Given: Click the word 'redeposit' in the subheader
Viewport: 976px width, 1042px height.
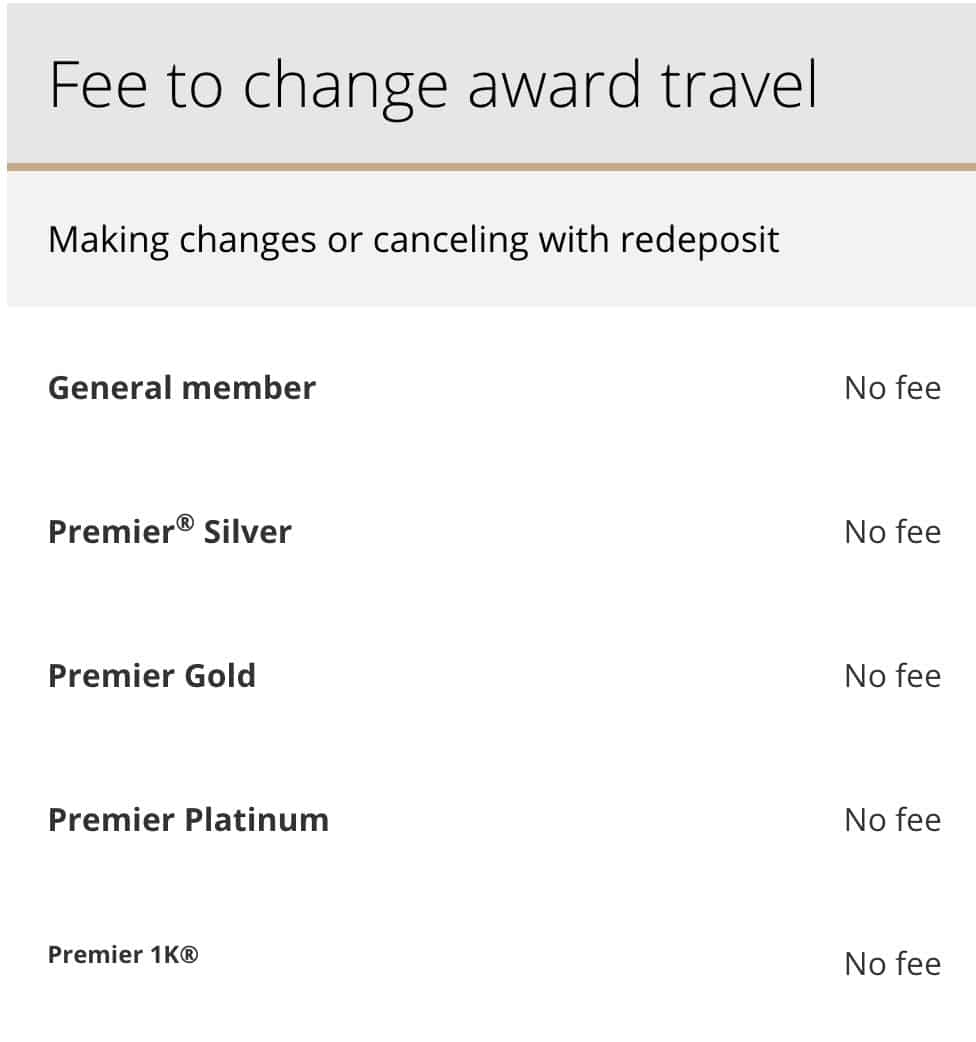Looking at the screenshot, I should point(699,240).
